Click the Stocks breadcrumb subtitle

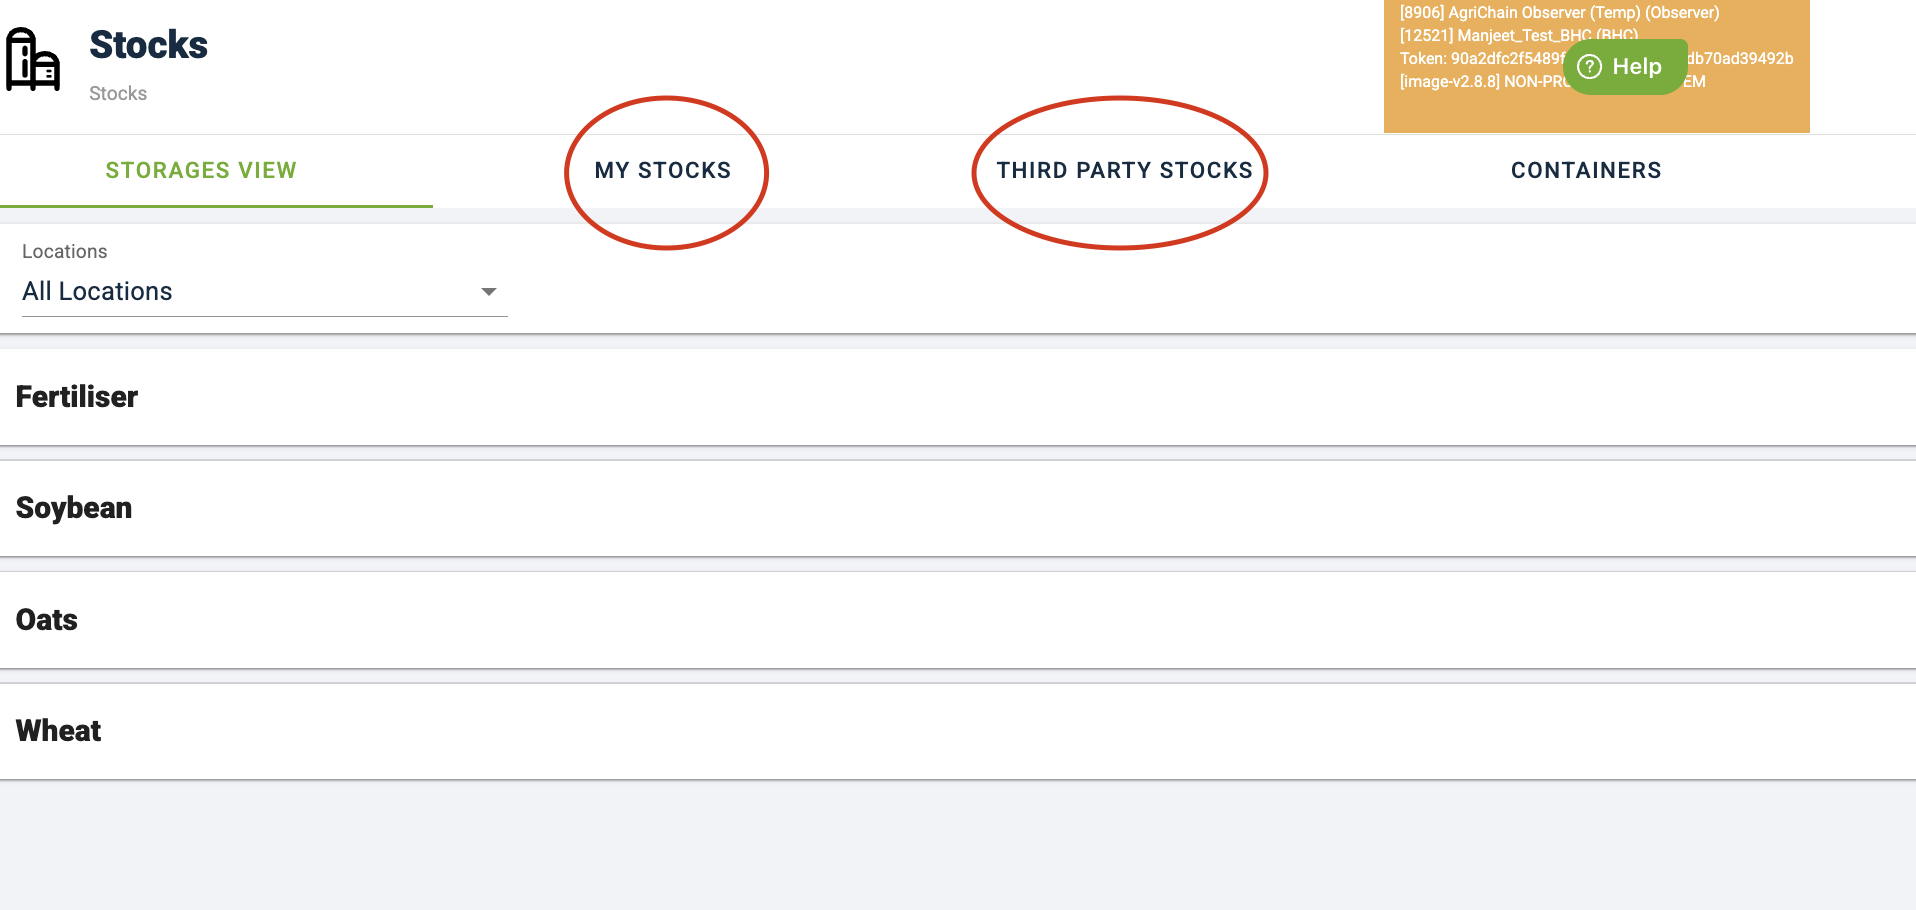(118, 93)
